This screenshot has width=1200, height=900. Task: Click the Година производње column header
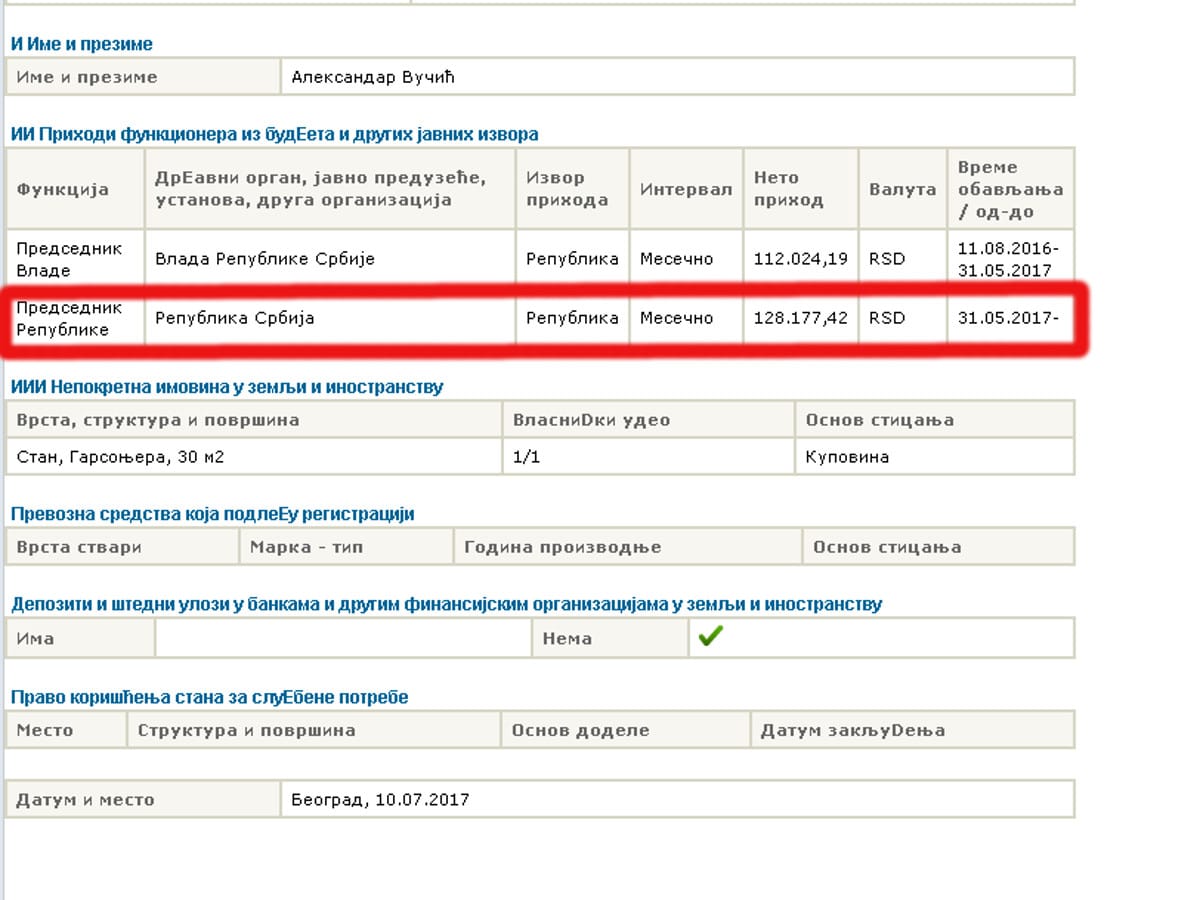point(562,547)
